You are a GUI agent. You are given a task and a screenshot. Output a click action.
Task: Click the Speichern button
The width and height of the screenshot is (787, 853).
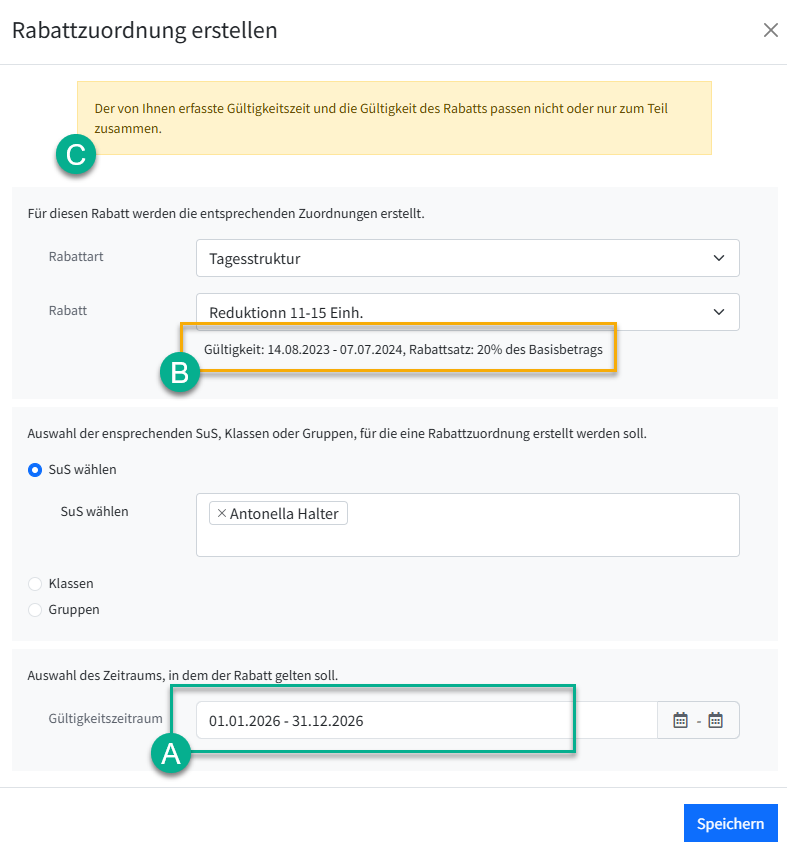click(730, 823)
